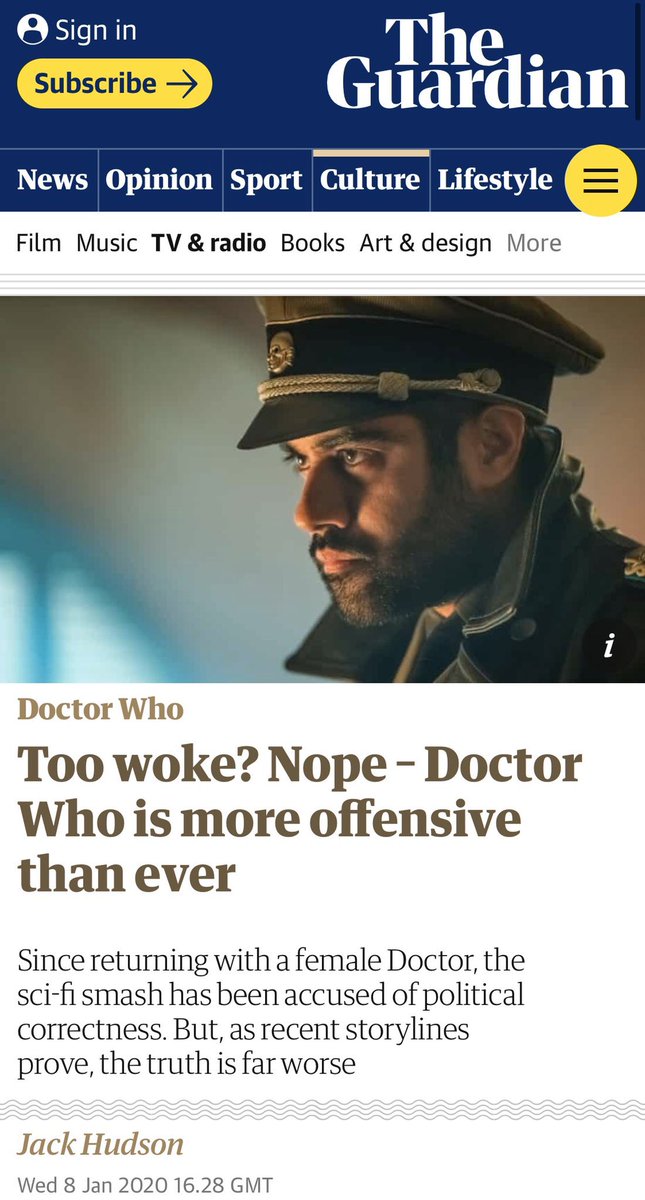Click the Sign in link

pyautogui.click(x=95, y=31)
